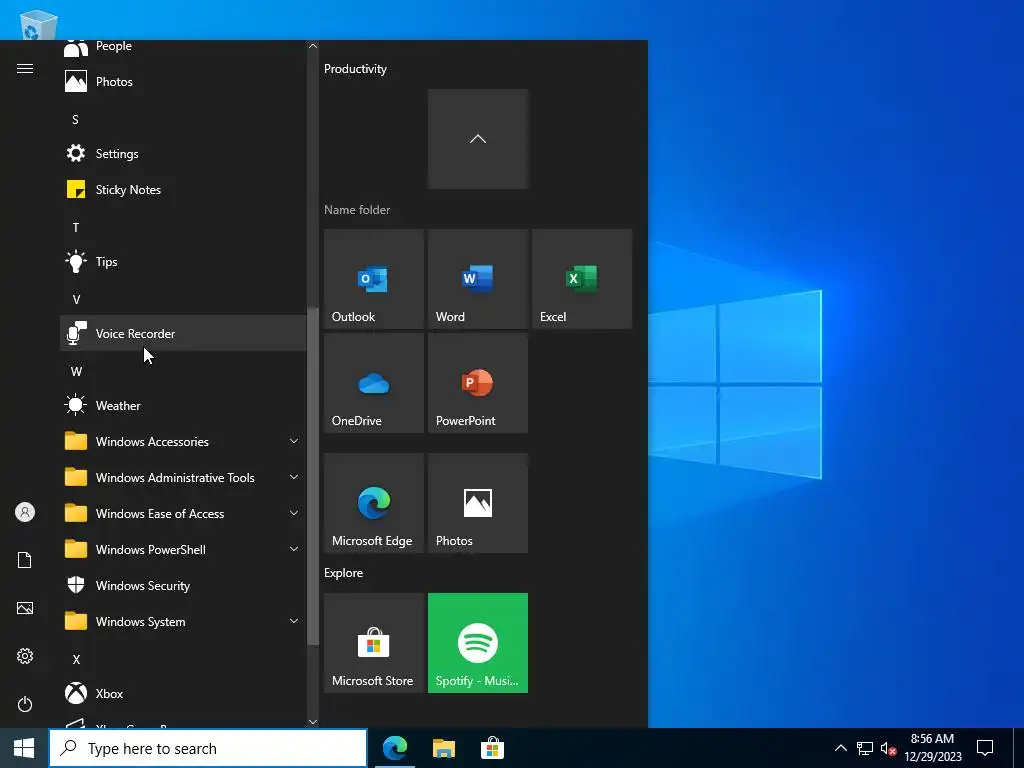The height and width of the screenshot is (768, 1024).
Task: Open the OneDrive tile
Action: 374,383
